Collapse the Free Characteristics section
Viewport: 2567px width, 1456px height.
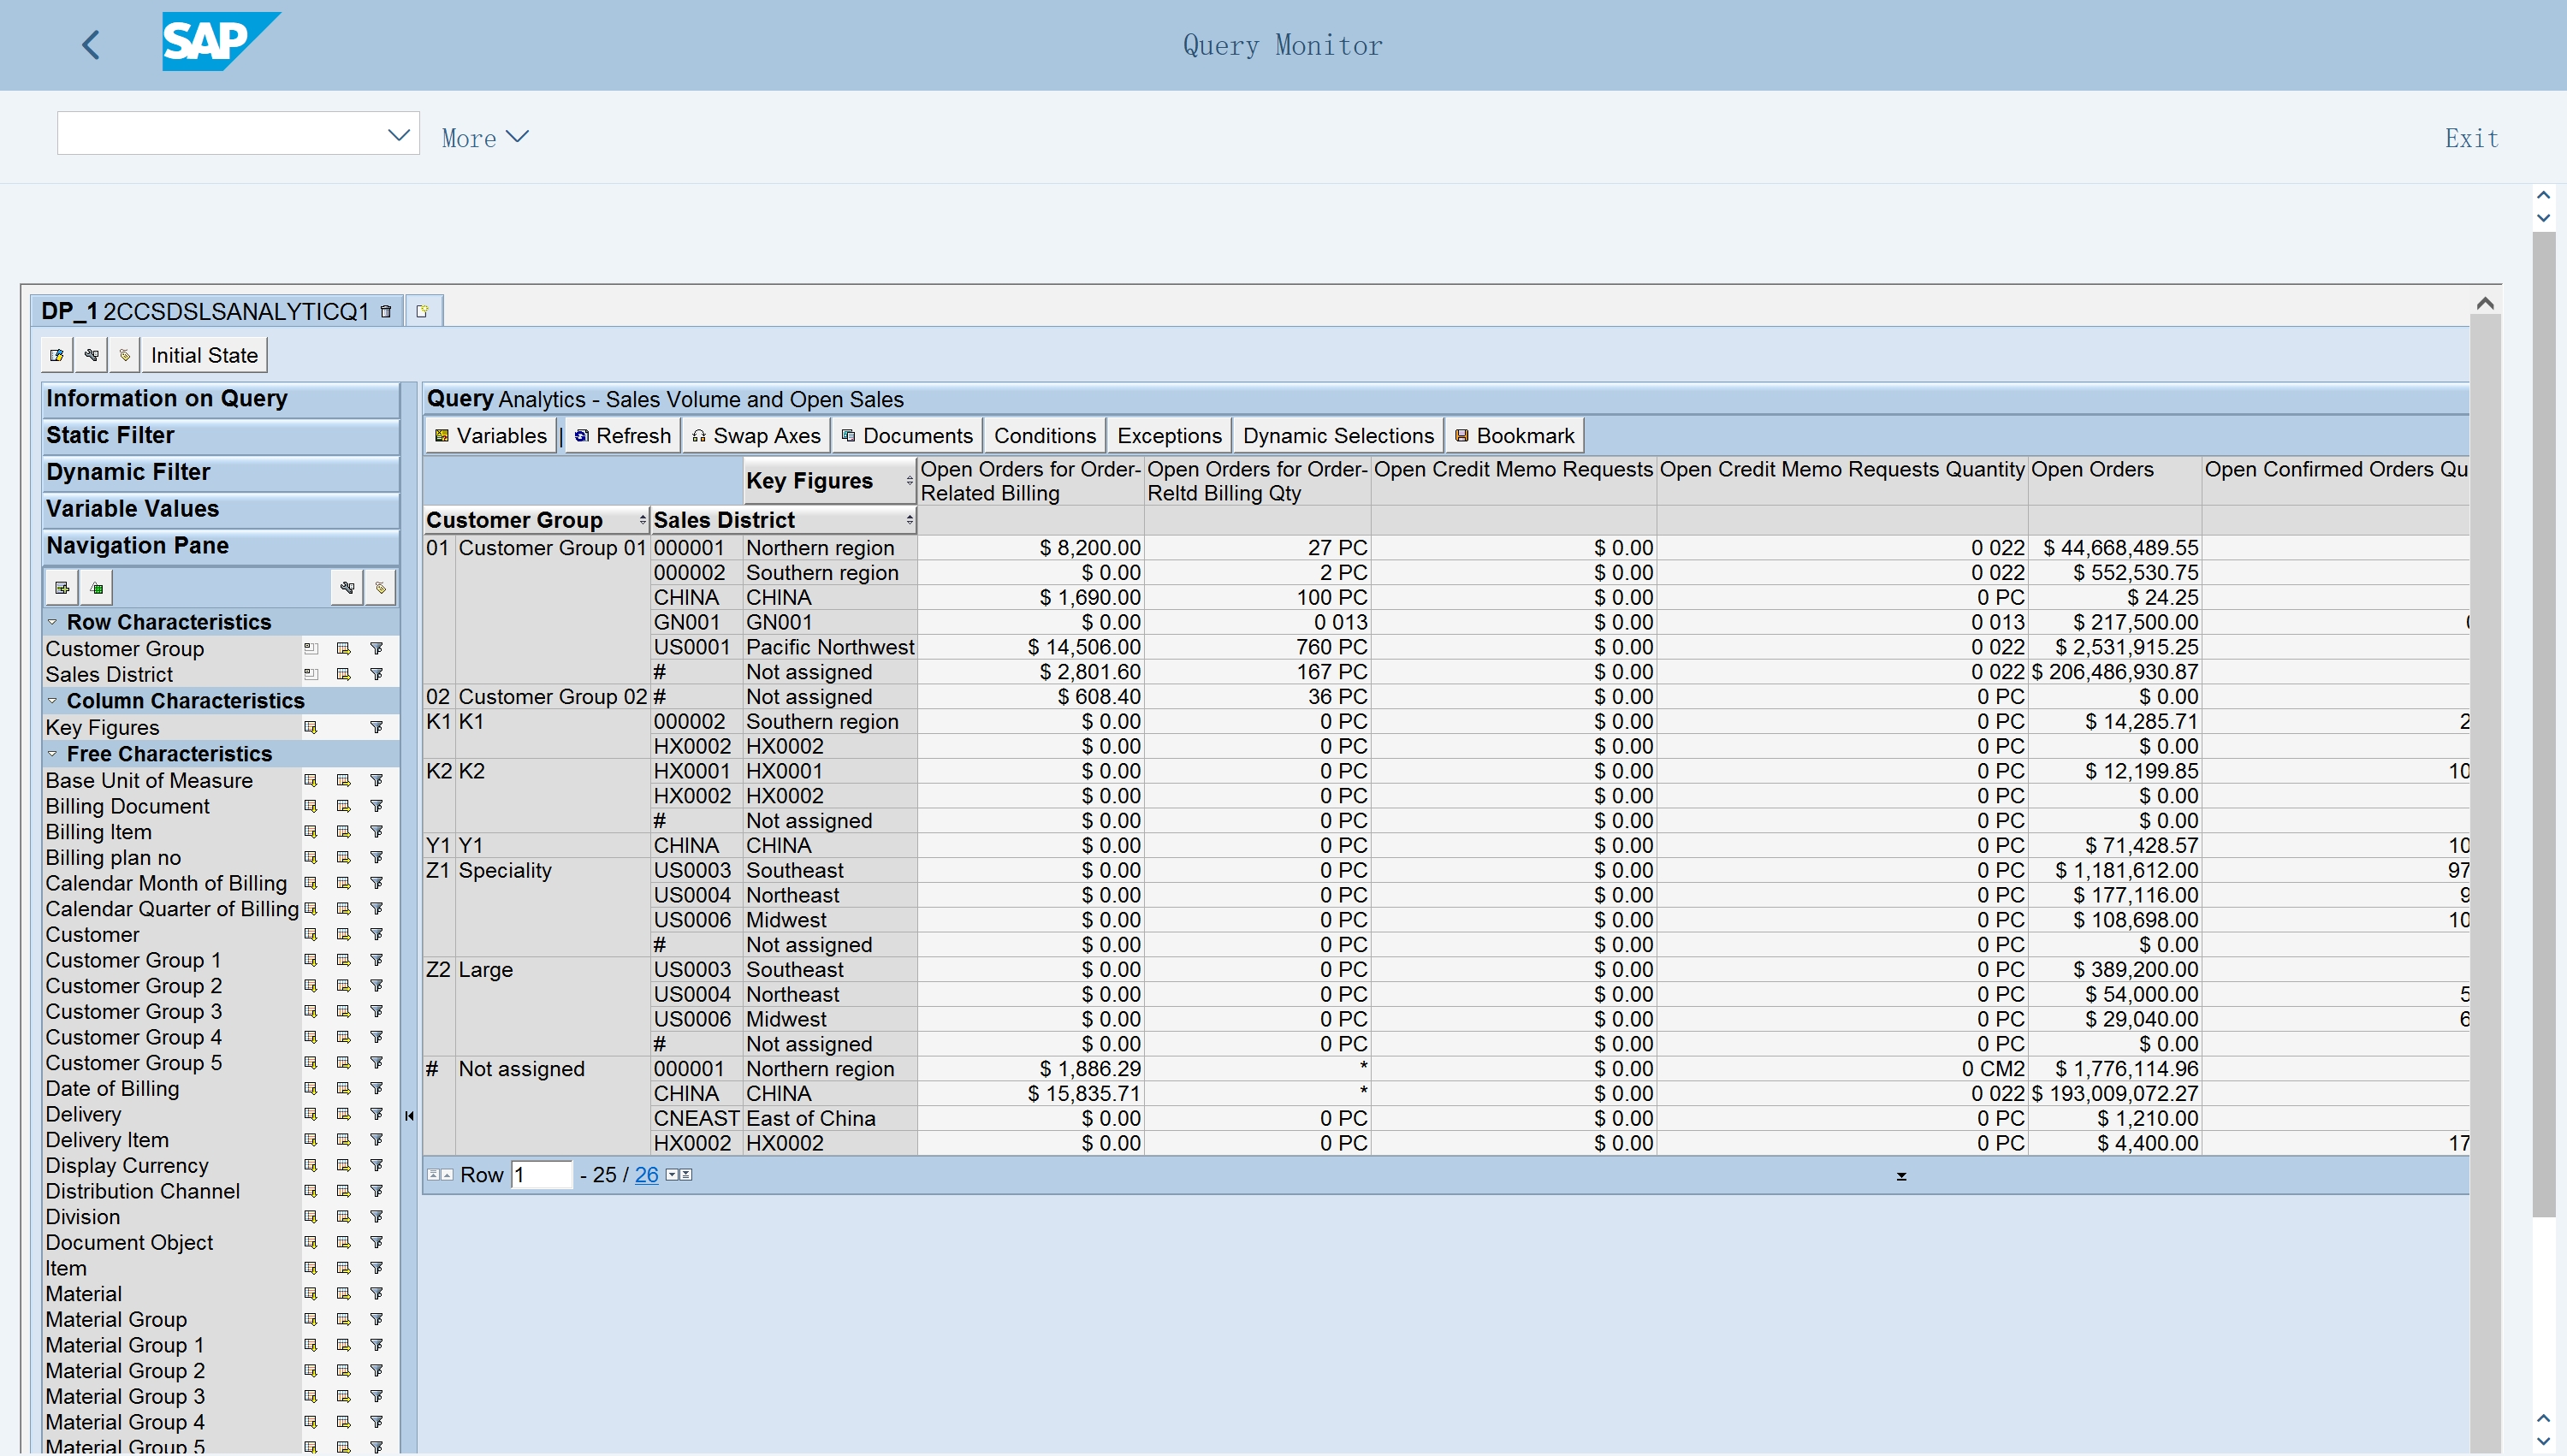coord(52,753)
